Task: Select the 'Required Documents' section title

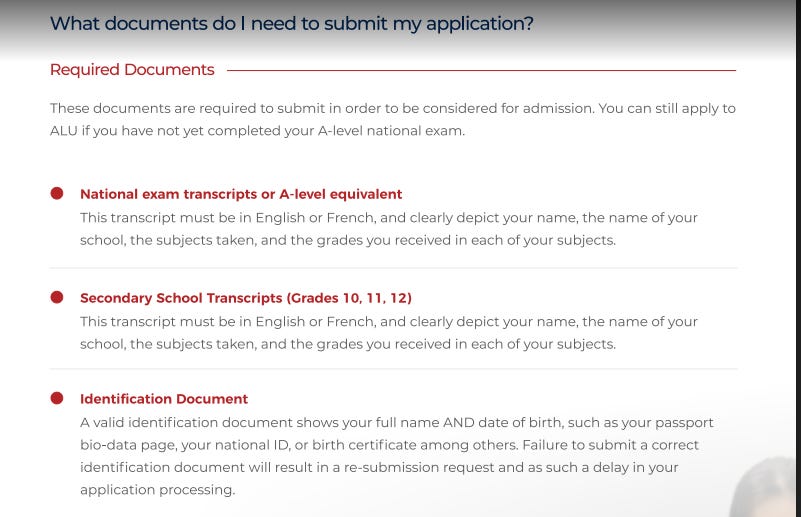Action: click(132, 69)
